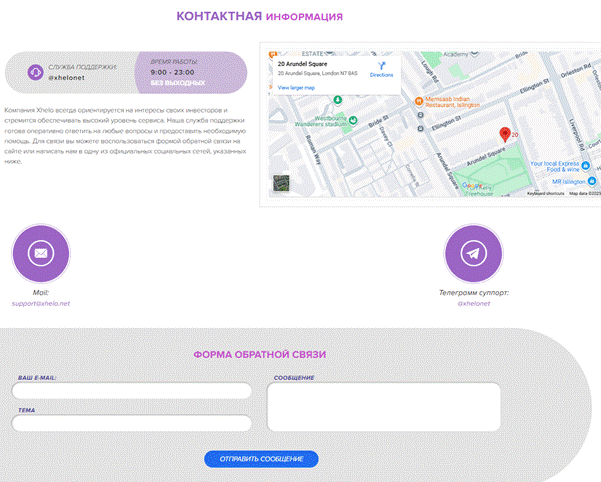The height and width of the screenshot is (482, 601).
Task: Click the Telegram paper plane icon
Action: [x=473, y=253]
